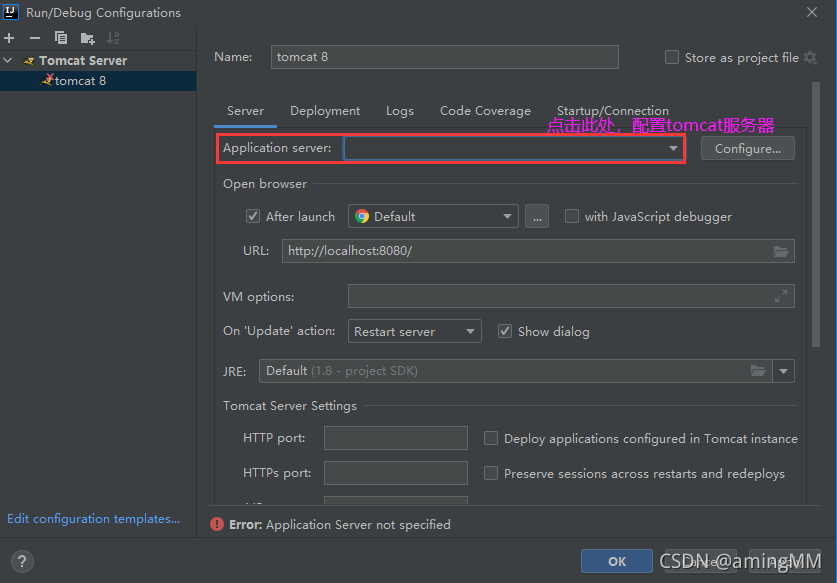Remove the selected configuration with minus icon

[35, 38]
